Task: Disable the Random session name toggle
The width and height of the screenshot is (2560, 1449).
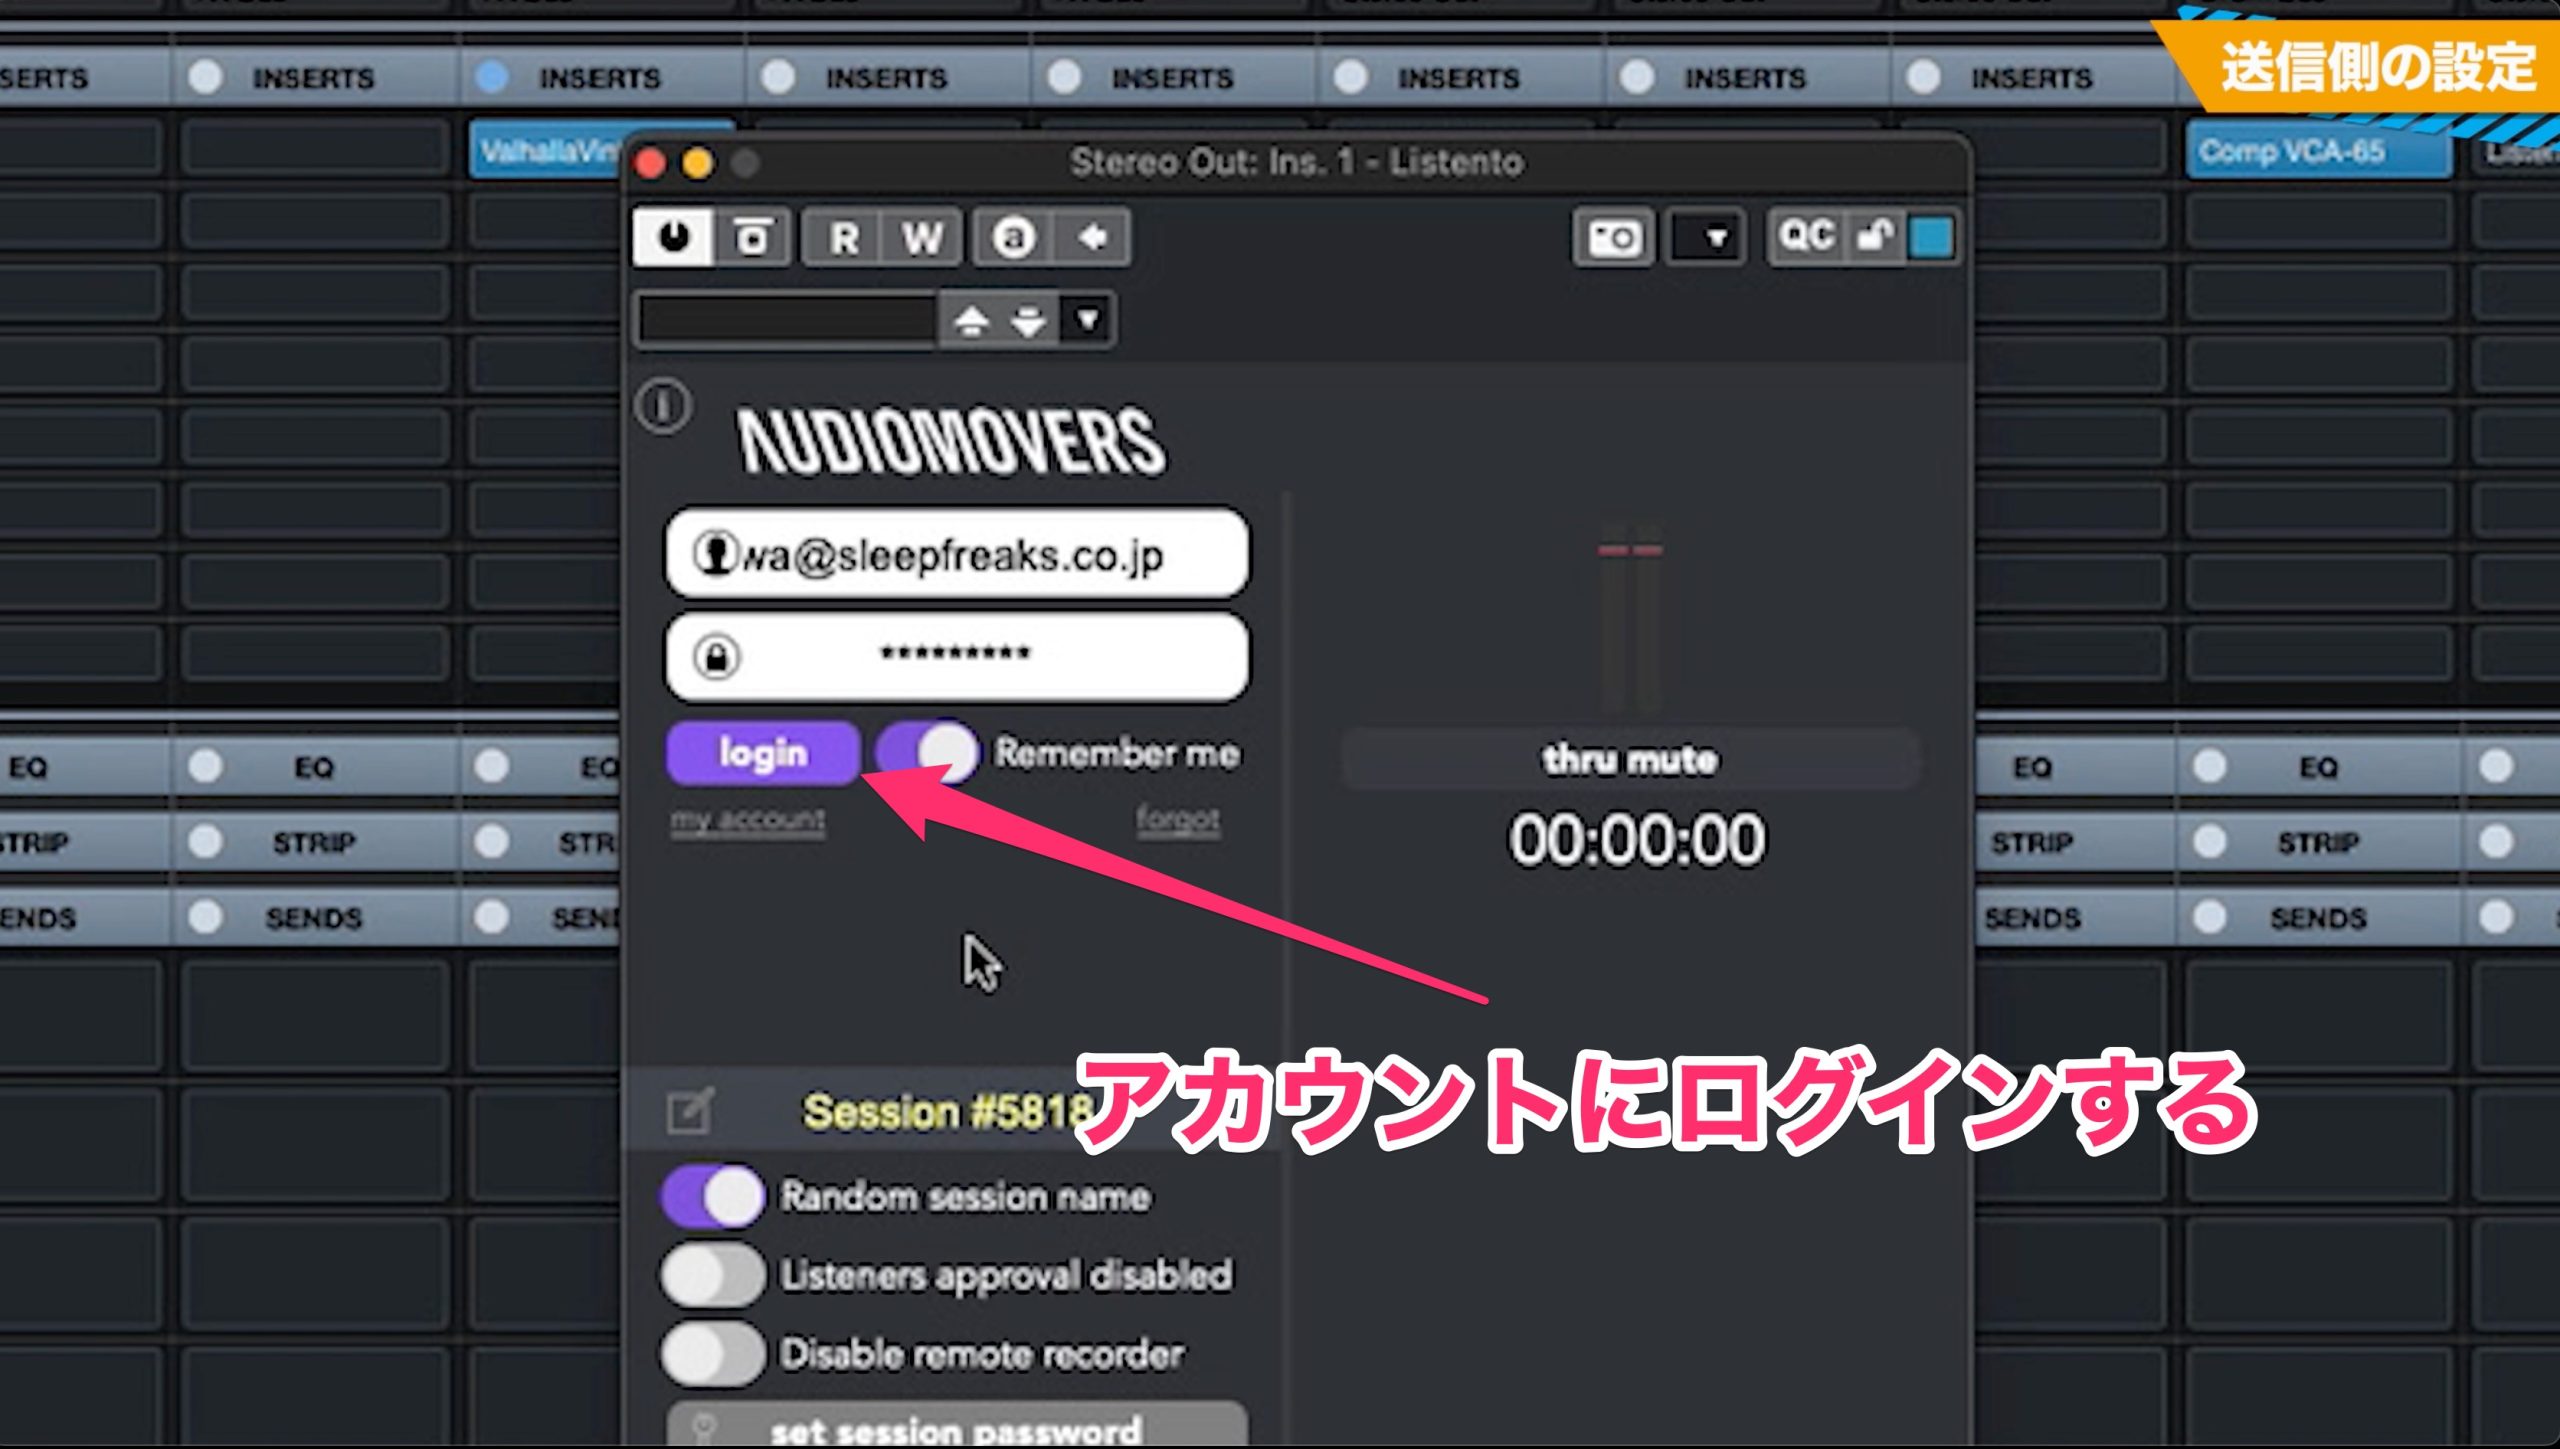Action: pos(713,1196)
